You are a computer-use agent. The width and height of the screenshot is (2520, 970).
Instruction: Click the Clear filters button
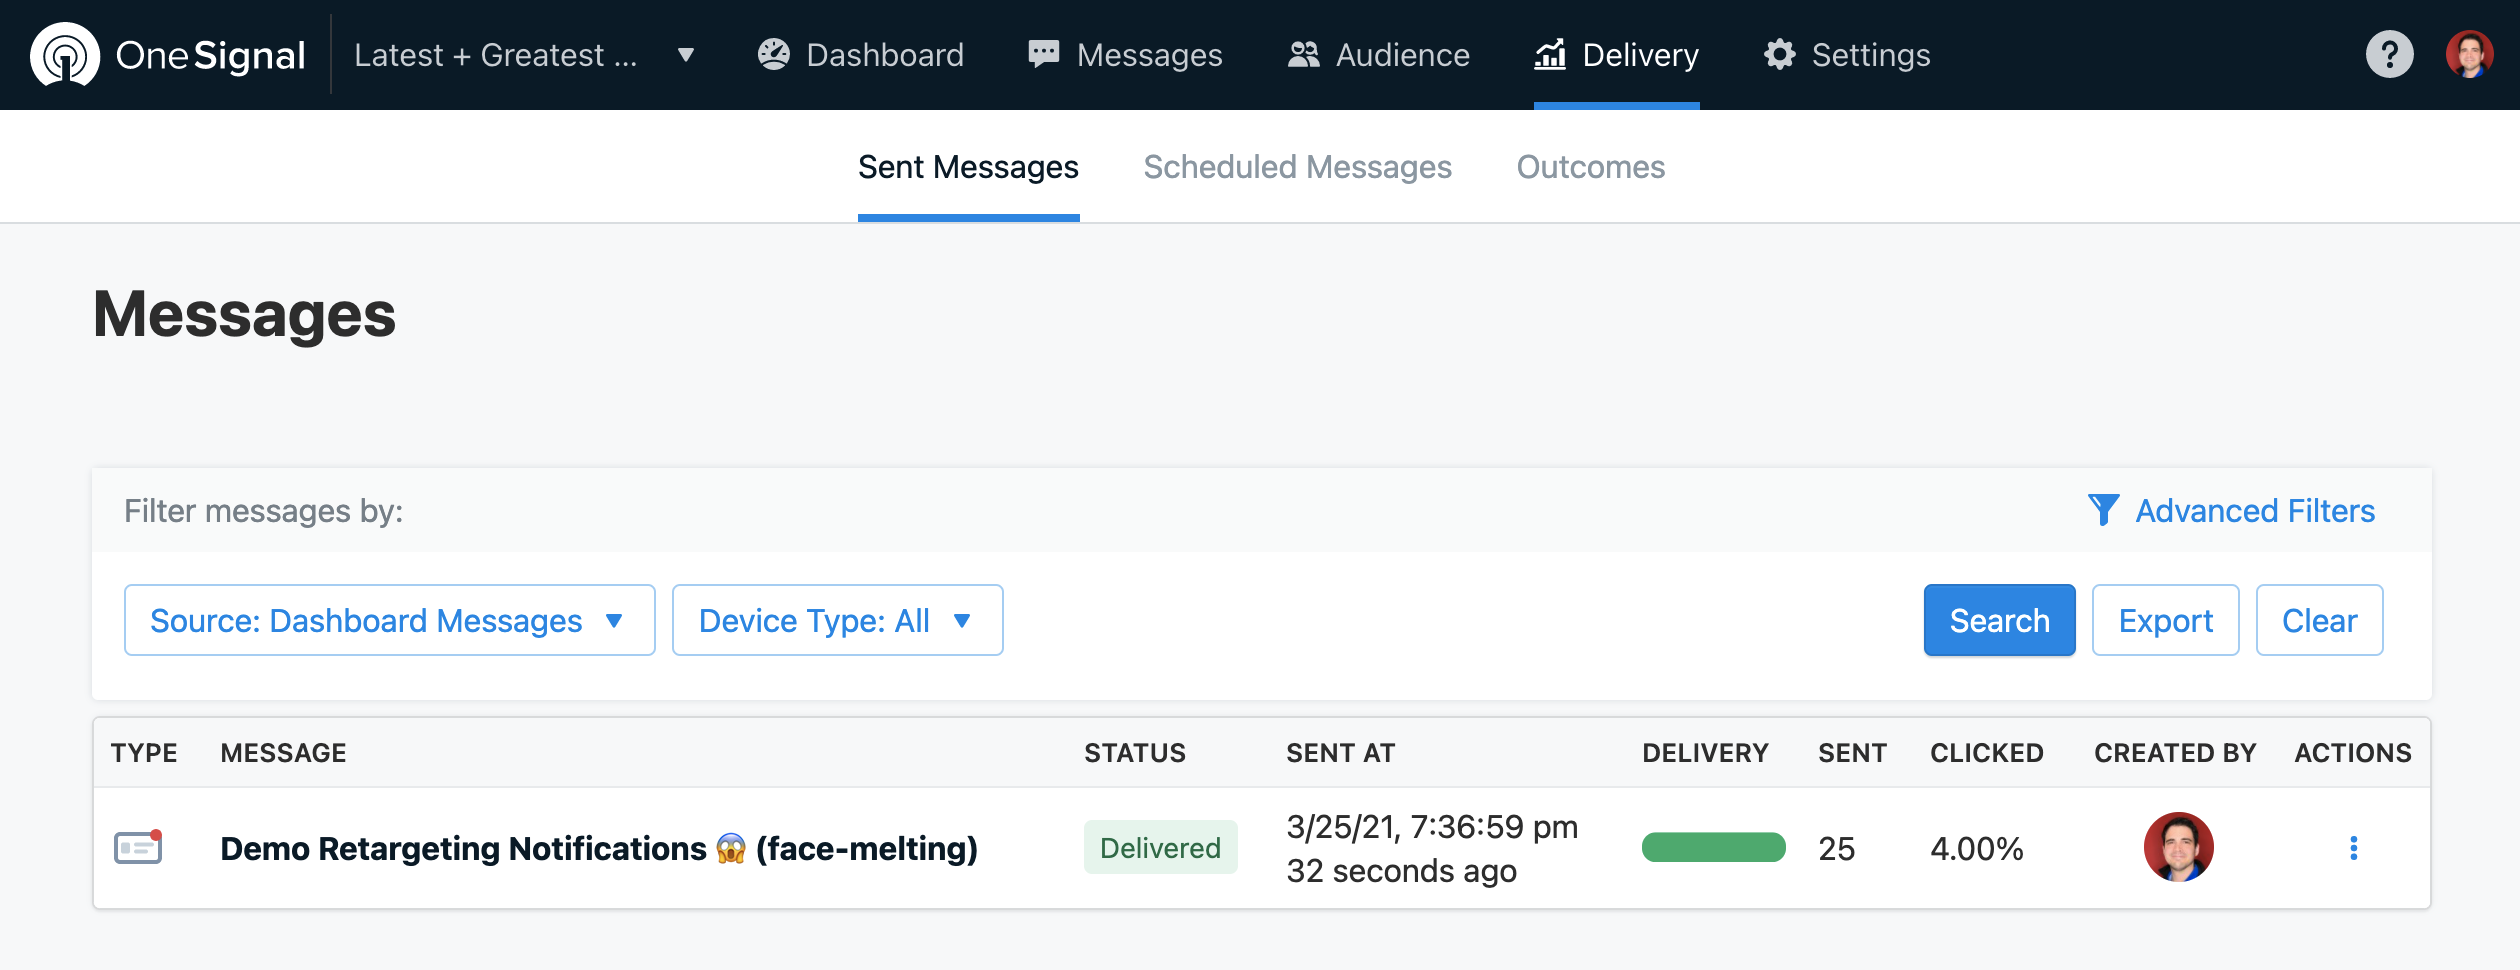click(2319, 620)
